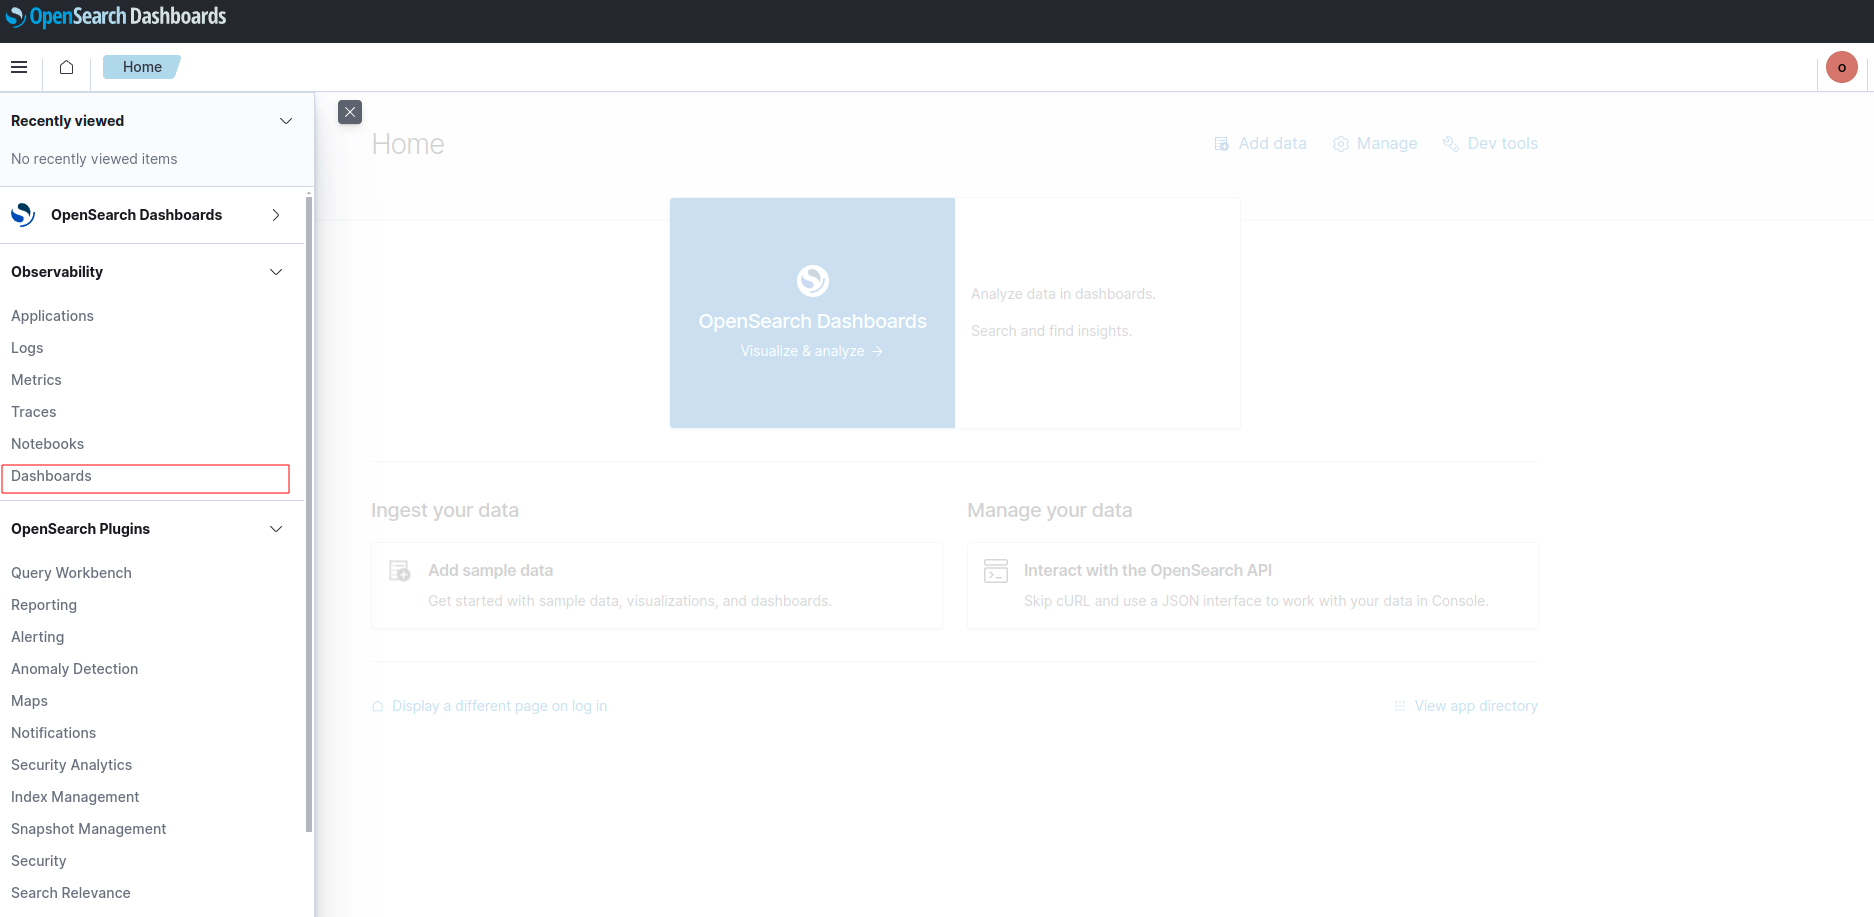The height and width of the screenshot is (917, 1874).
Task: Go to home via house icon
Action: click(66, 67)
